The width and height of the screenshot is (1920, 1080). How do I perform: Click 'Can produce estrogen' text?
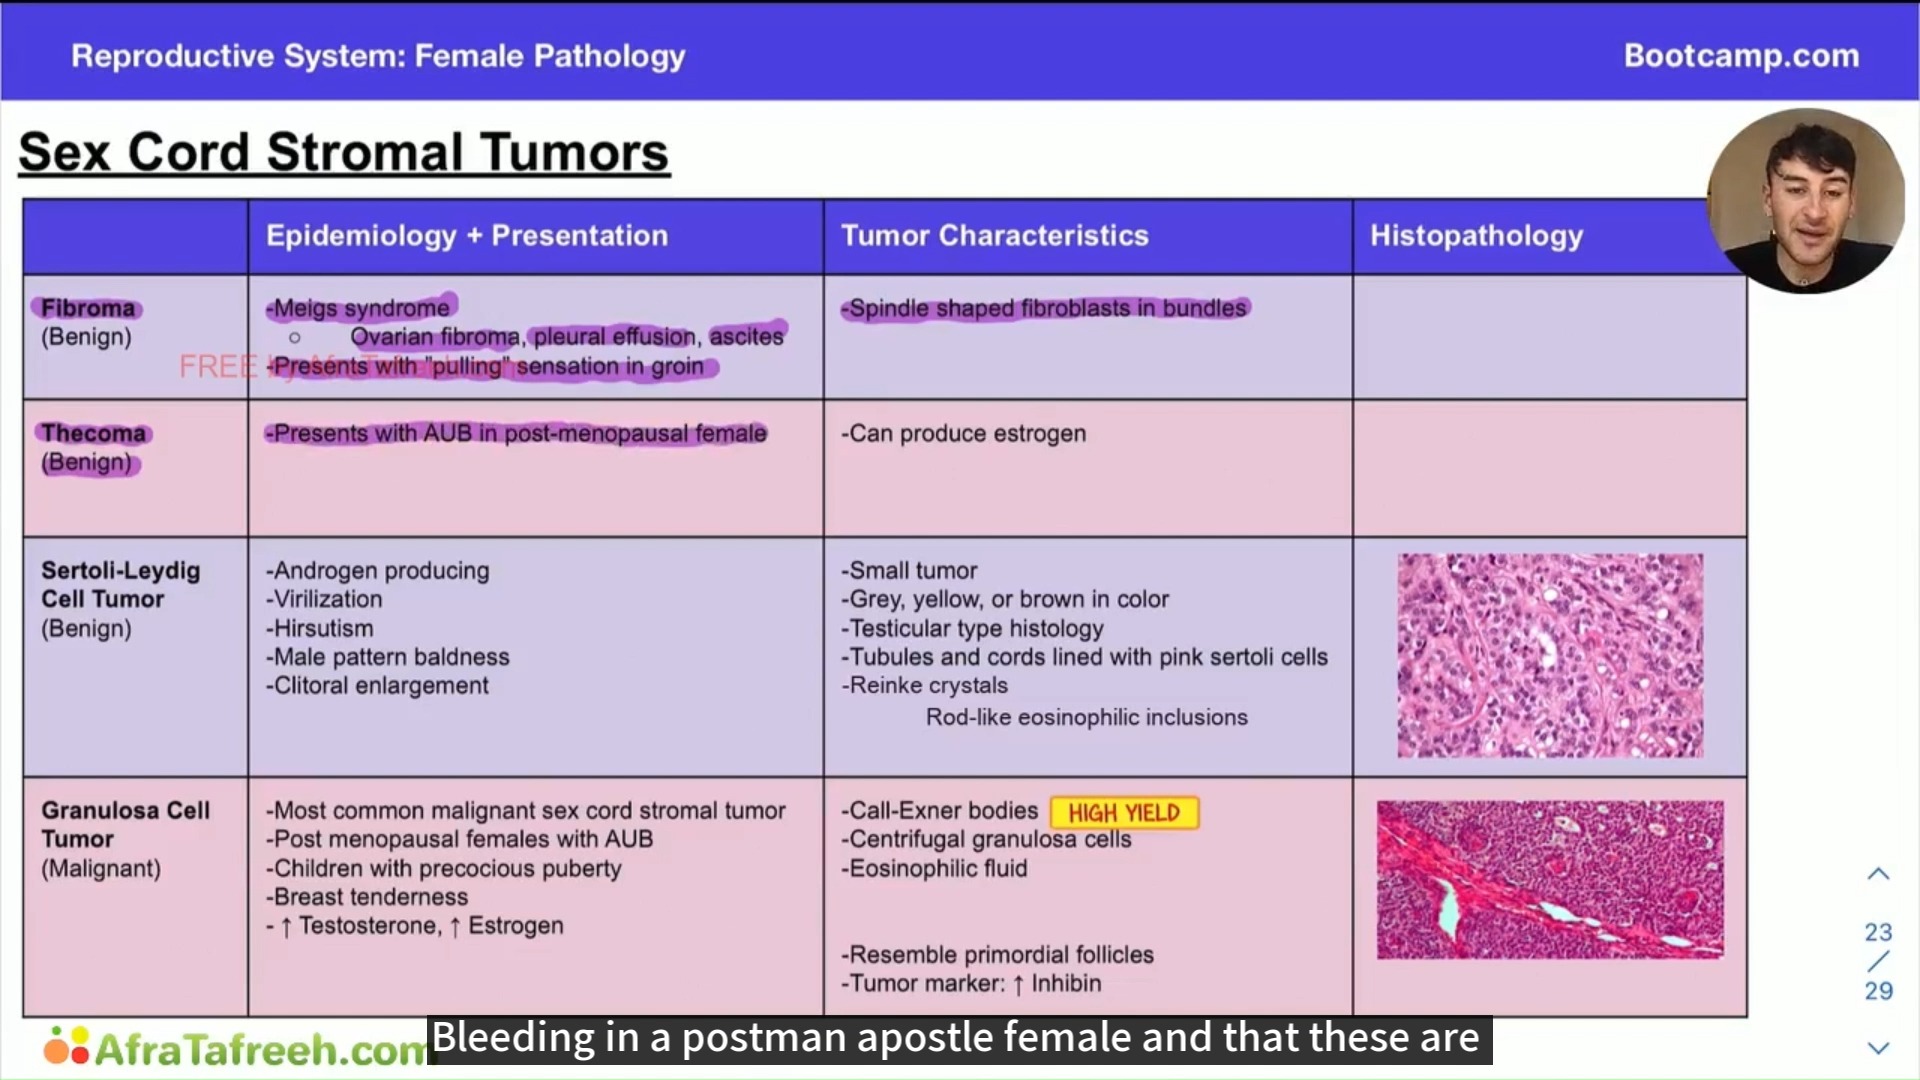click(963, 433)
